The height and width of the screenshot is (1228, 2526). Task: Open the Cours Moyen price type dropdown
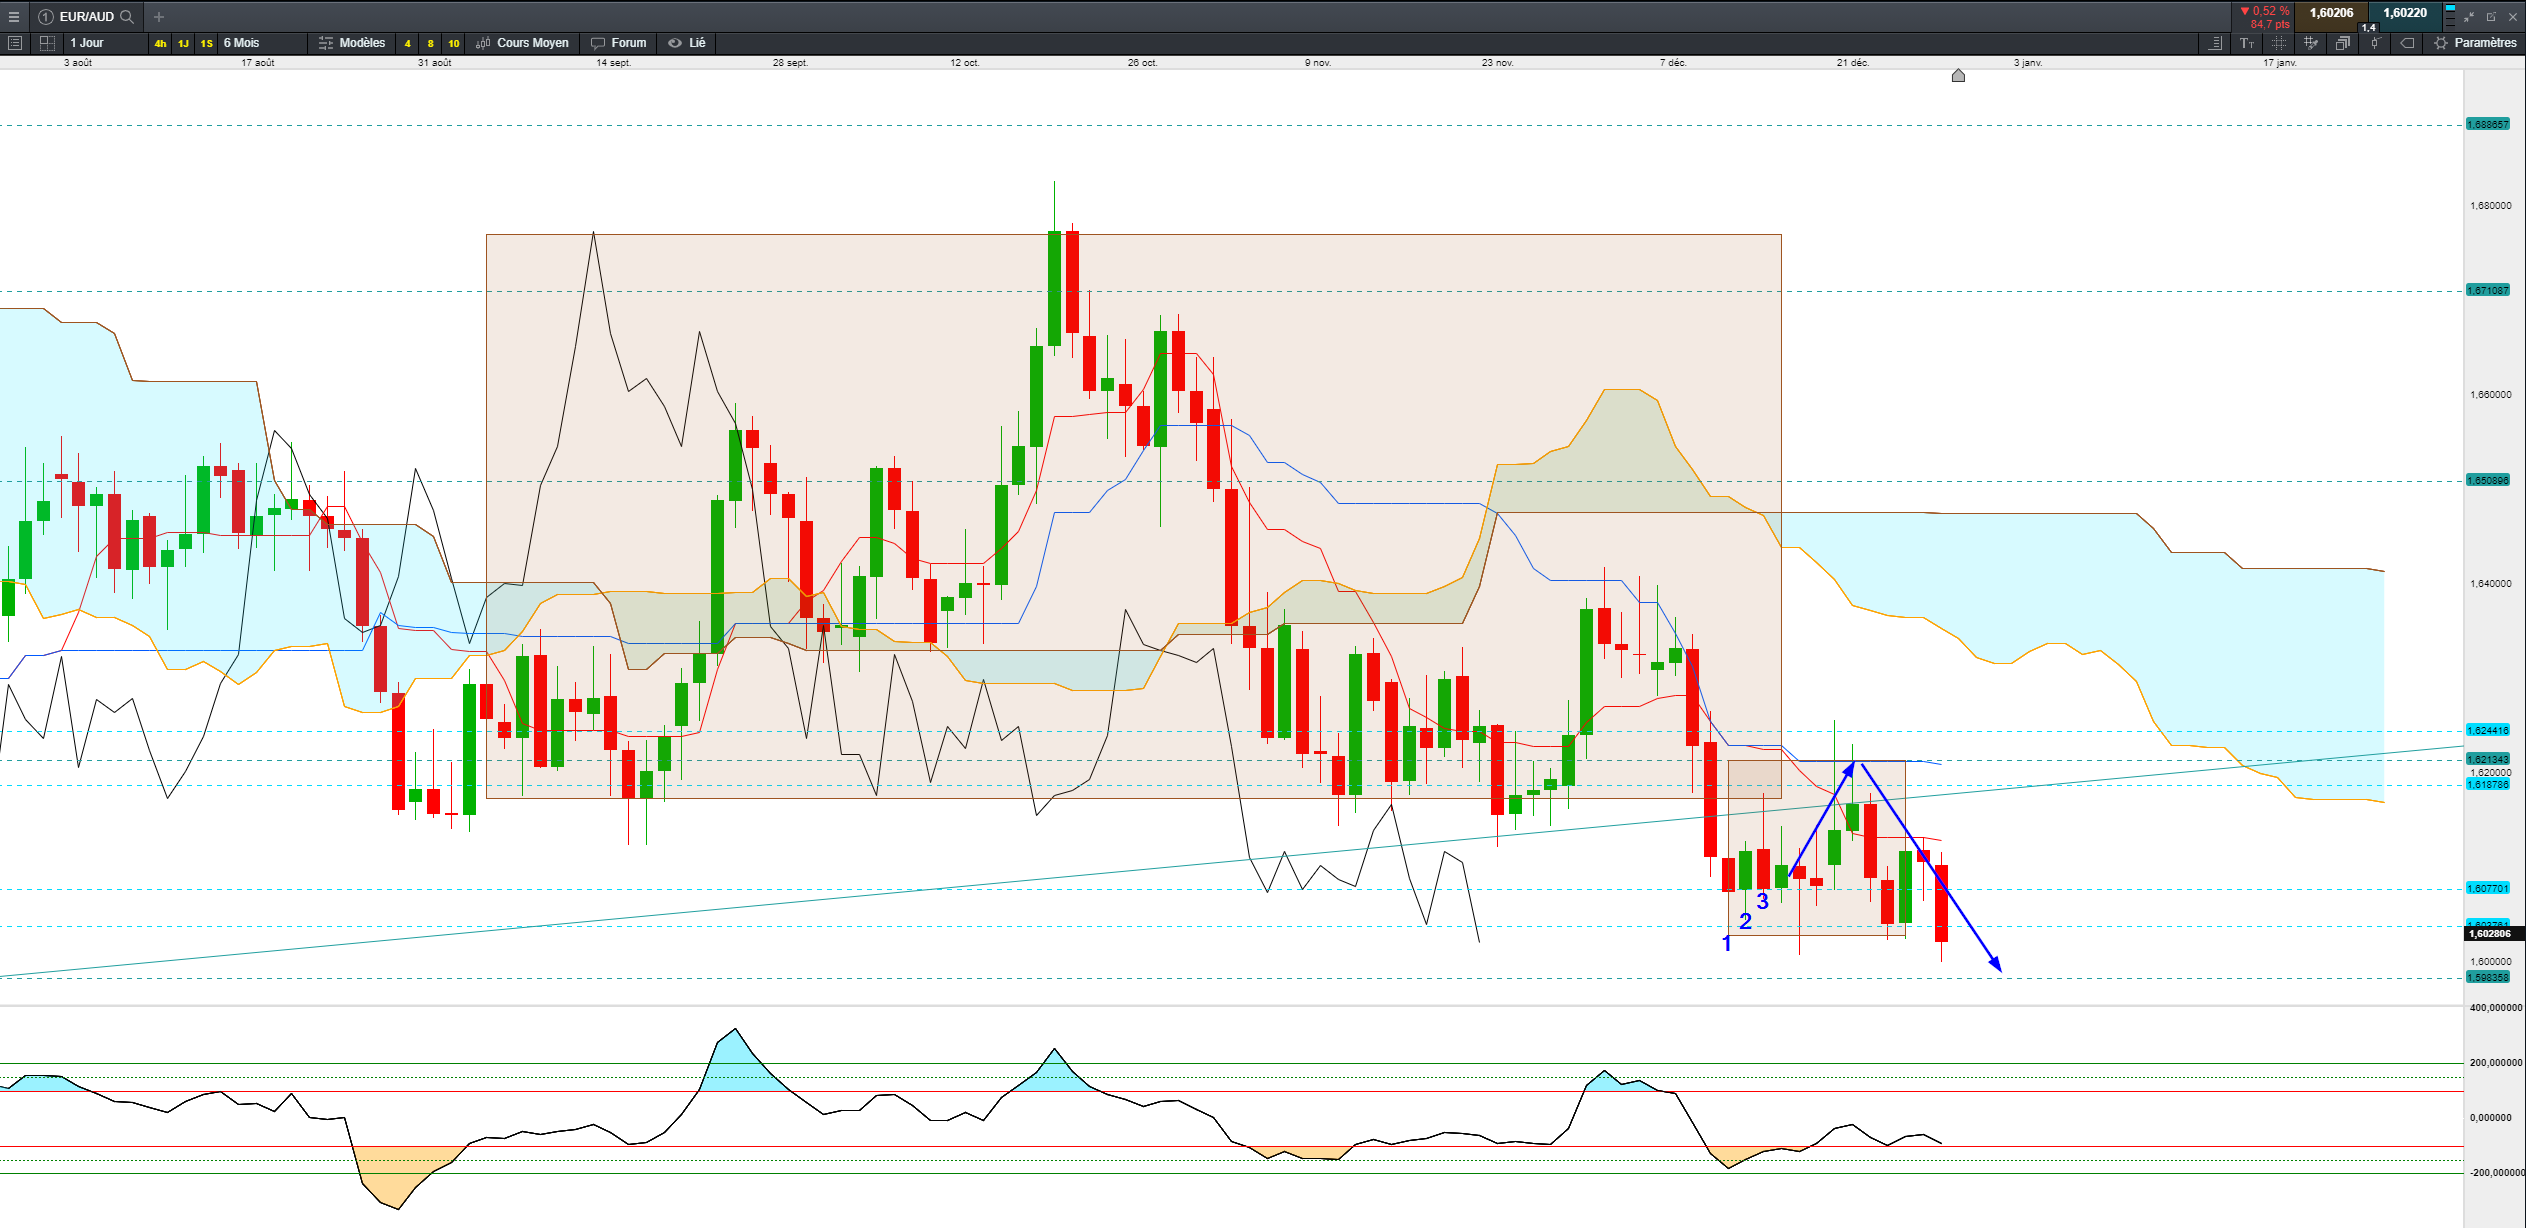tap(523, 43)
